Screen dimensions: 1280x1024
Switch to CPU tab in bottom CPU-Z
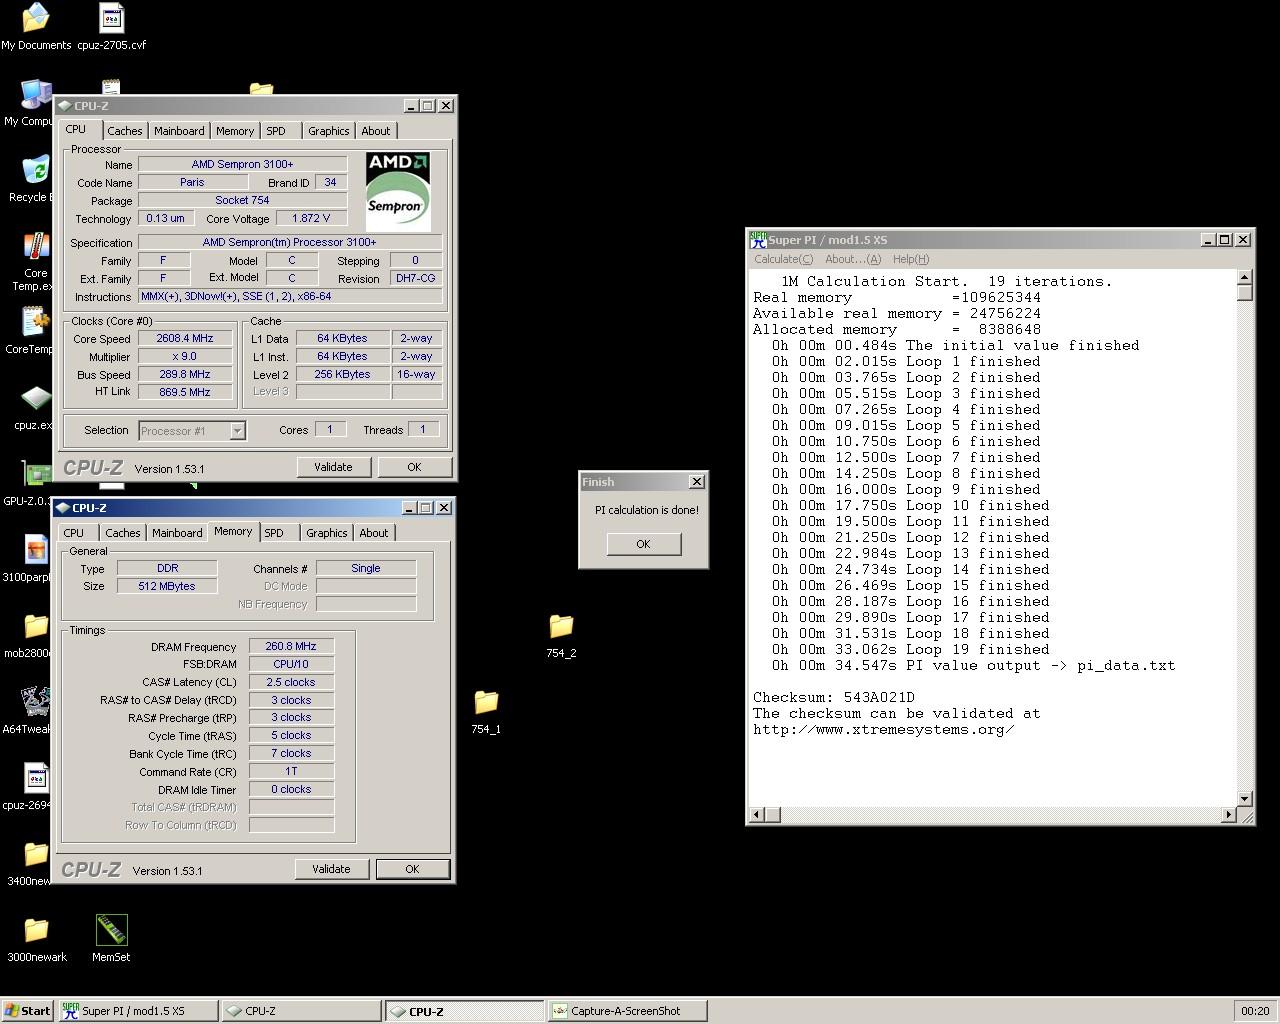74,533
